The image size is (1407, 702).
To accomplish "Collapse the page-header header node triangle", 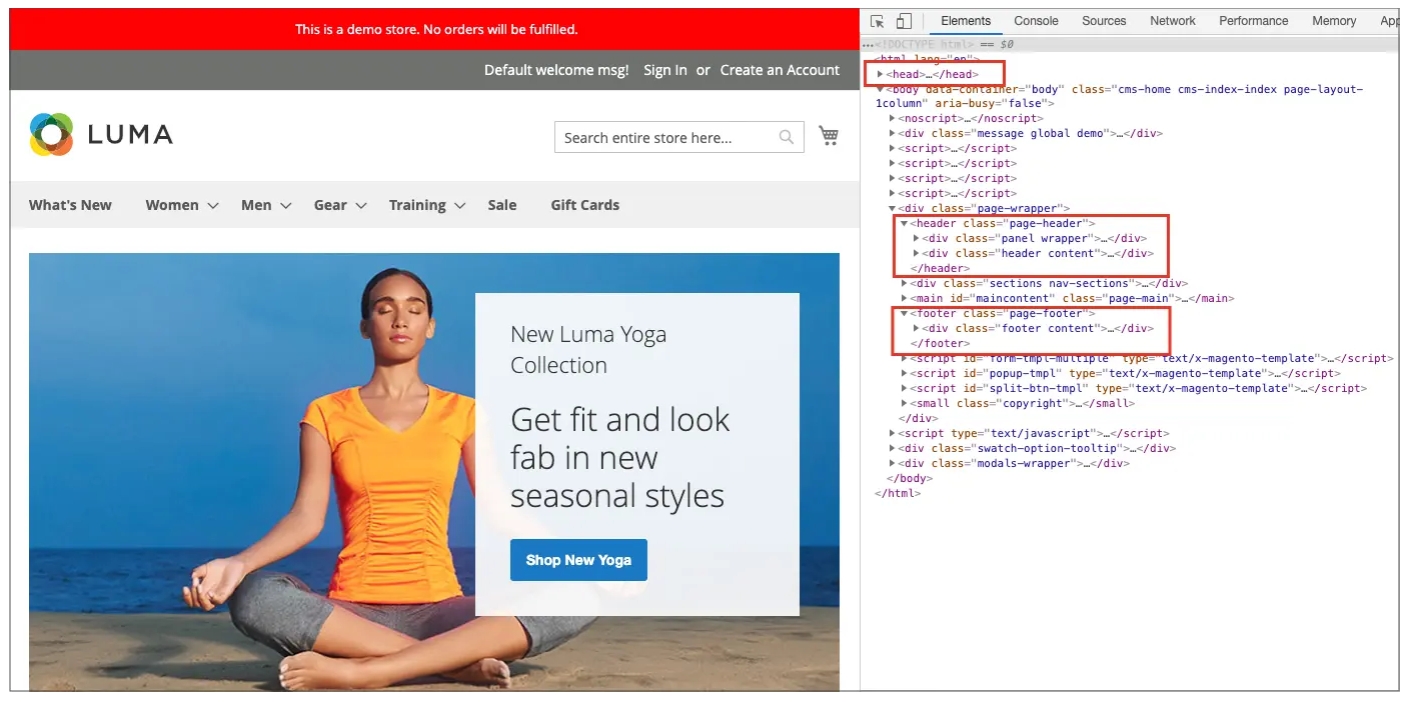I will tap(904, 223).
